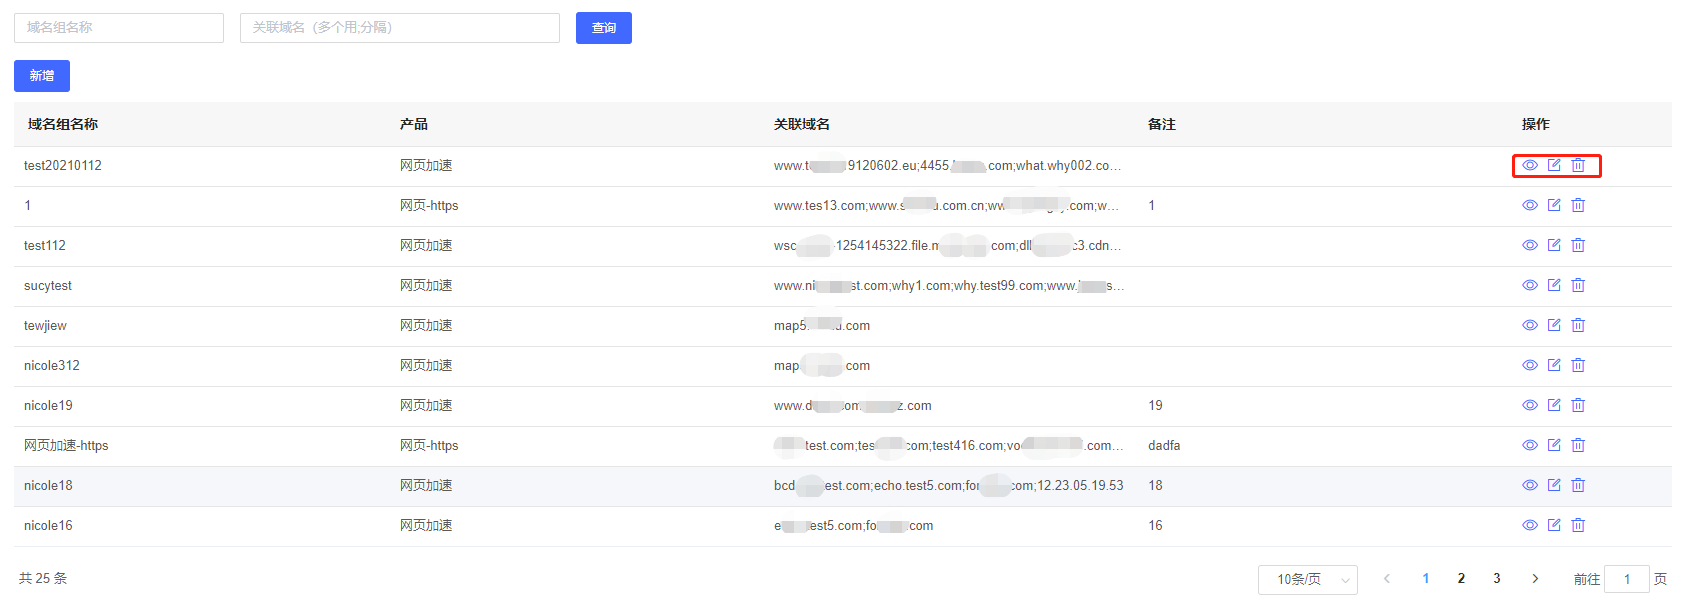Select the nicole18 name cell
The image size is (1688, 605).
(48, 485)
